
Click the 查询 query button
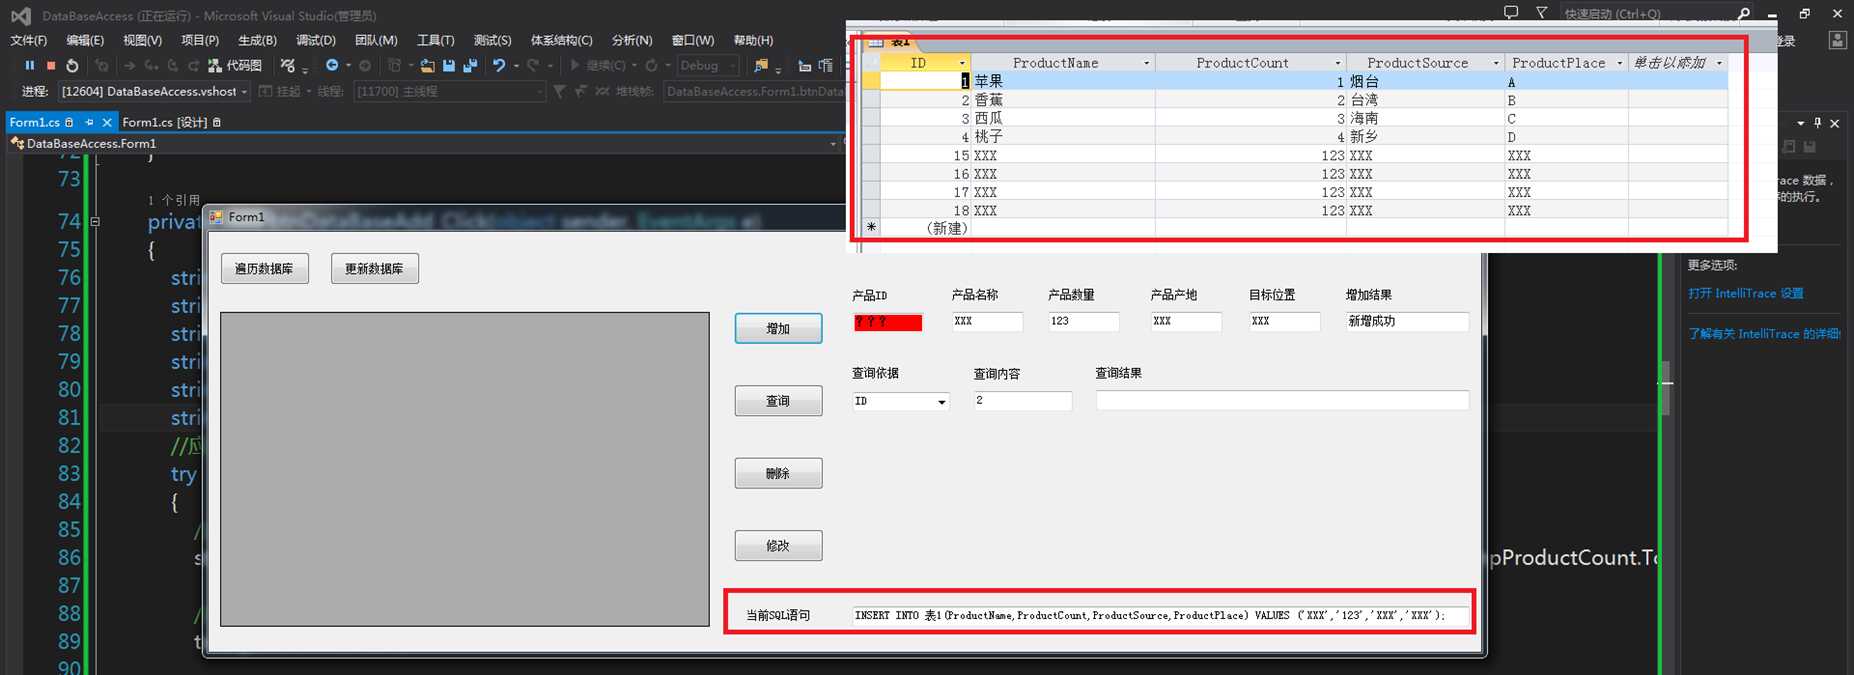click(778, 401)
